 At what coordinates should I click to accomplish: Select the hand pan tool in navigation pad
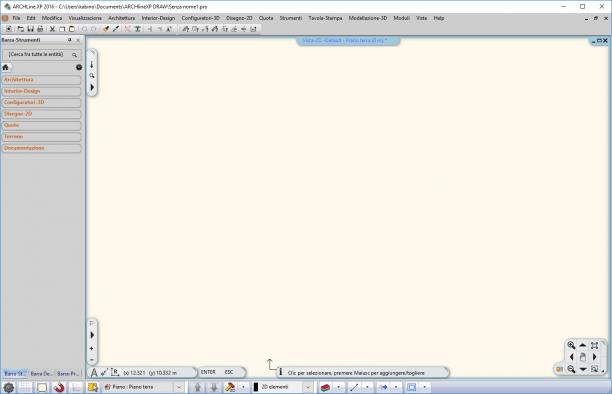tap(583, 357)
